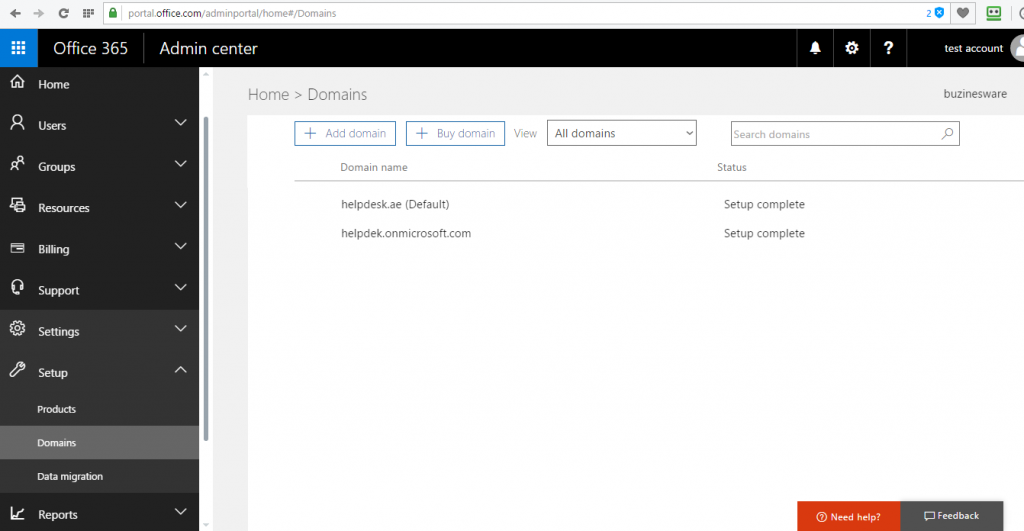Click the Home house icon in sidebar
Viewport: 1024px width, 531px height.
(18, 82)
